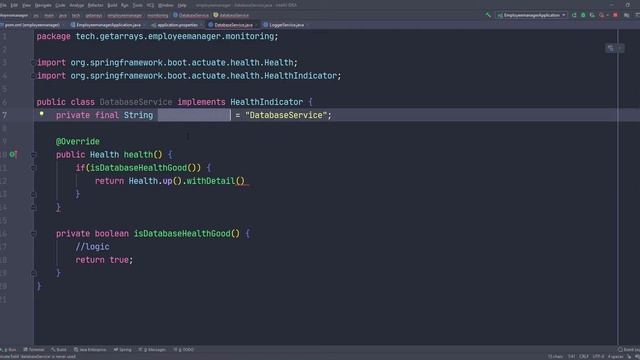The image size is (640, 360).
Task: Click the UTF-8 encoding in status bar
Action: pos(598,357)
